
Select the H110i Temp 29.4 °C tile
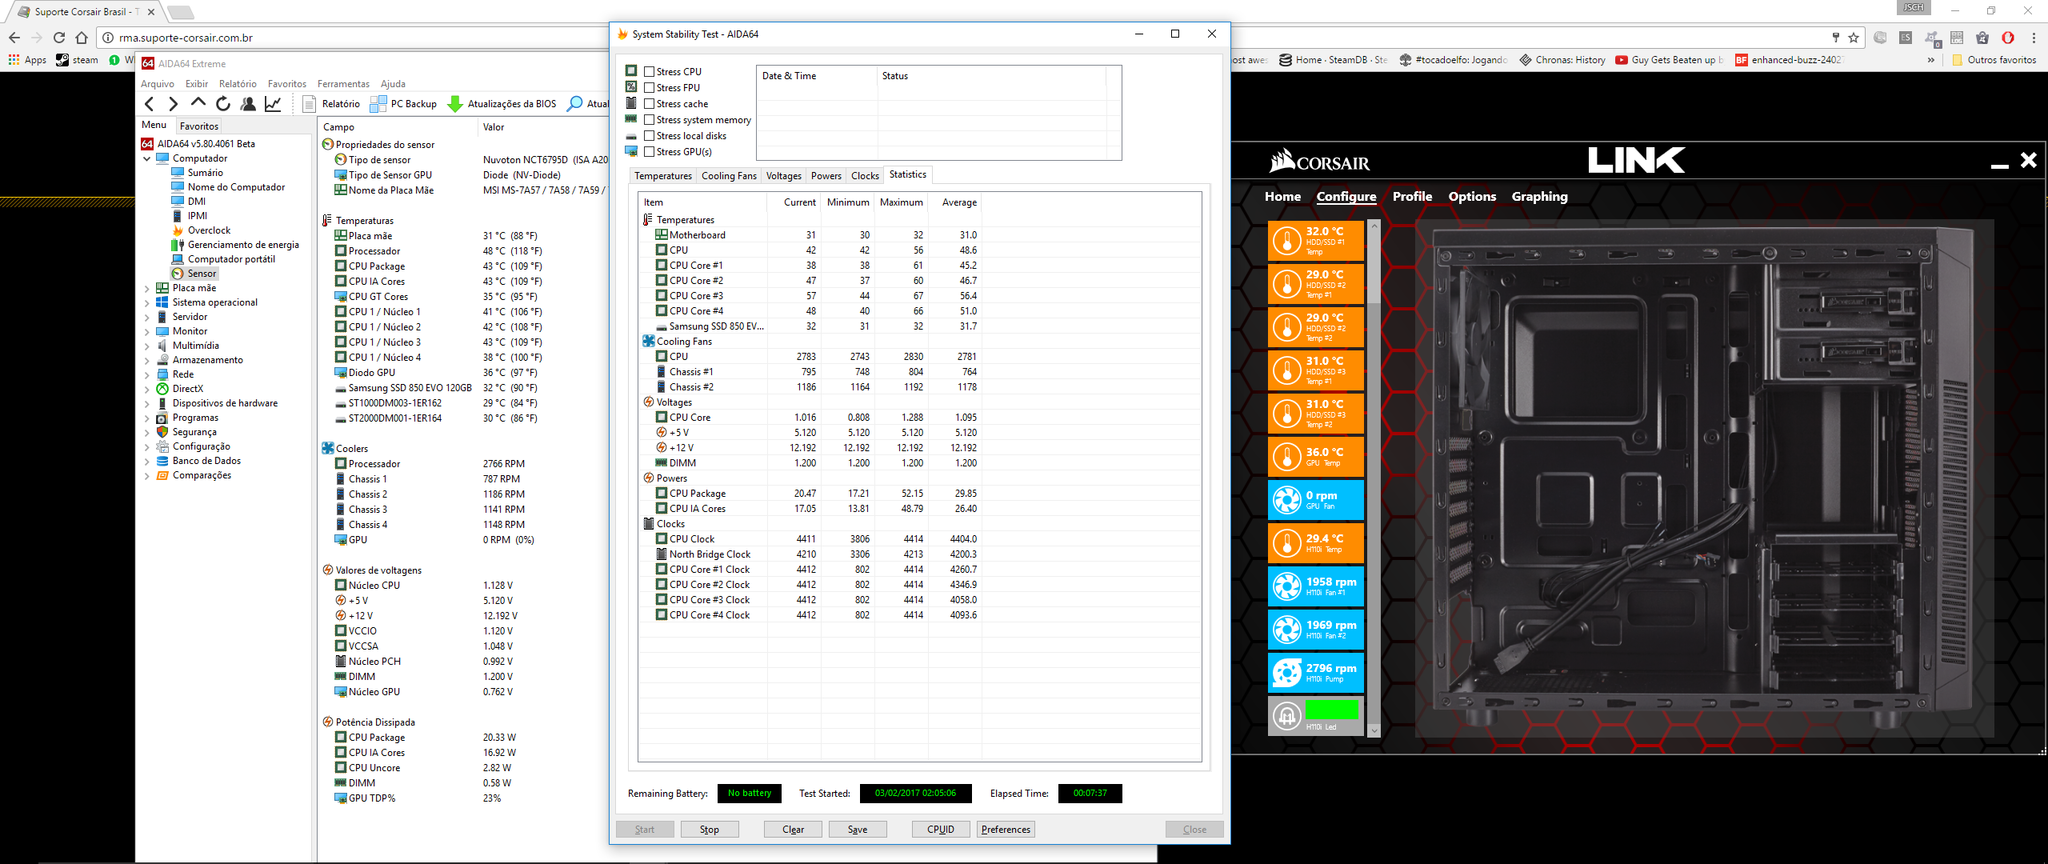[1316, 543]
